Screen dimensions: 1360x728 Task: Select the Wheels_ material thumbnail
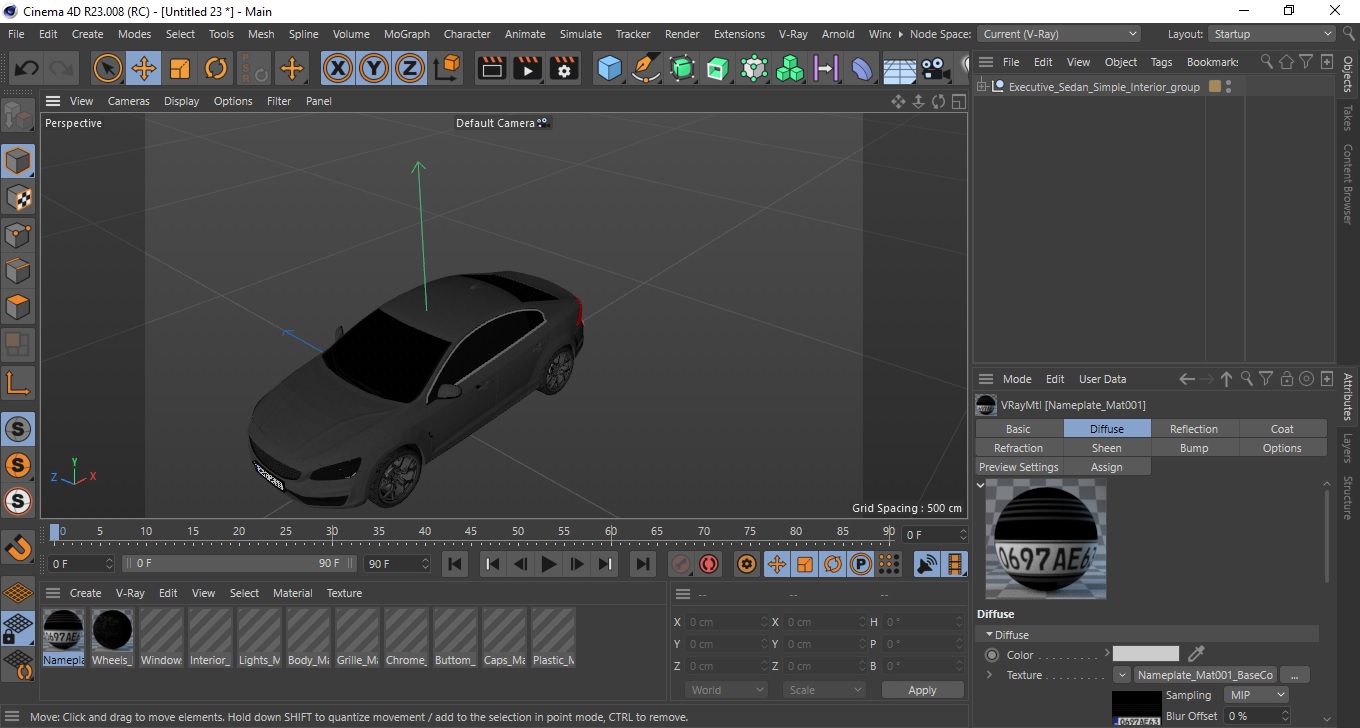[112, 638]
